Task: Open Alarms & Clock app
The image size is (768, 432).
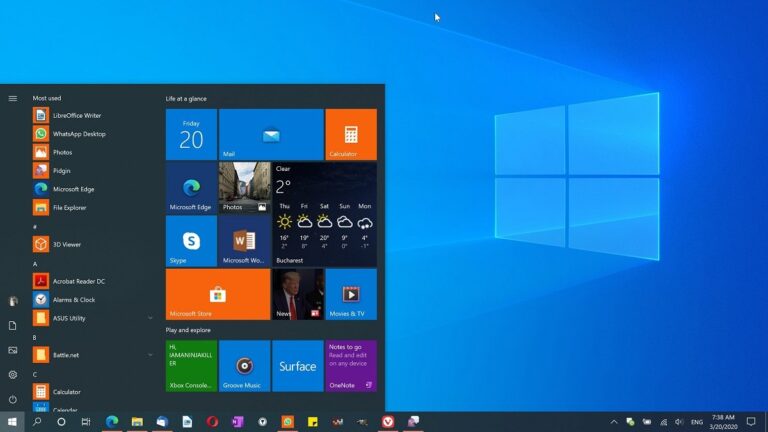Action: [x=93, y=300]
